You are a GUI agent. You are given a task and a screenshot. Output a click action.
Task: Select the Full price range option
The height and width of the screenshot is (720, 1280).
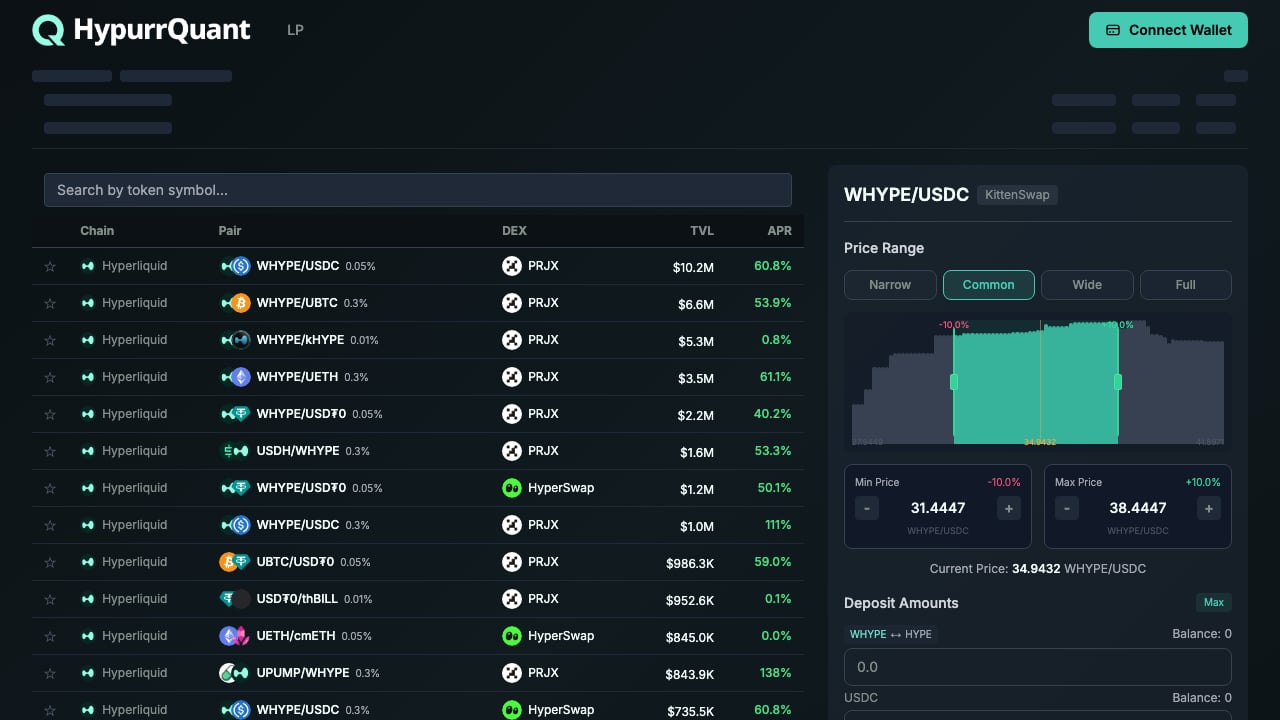point(1186,285)
